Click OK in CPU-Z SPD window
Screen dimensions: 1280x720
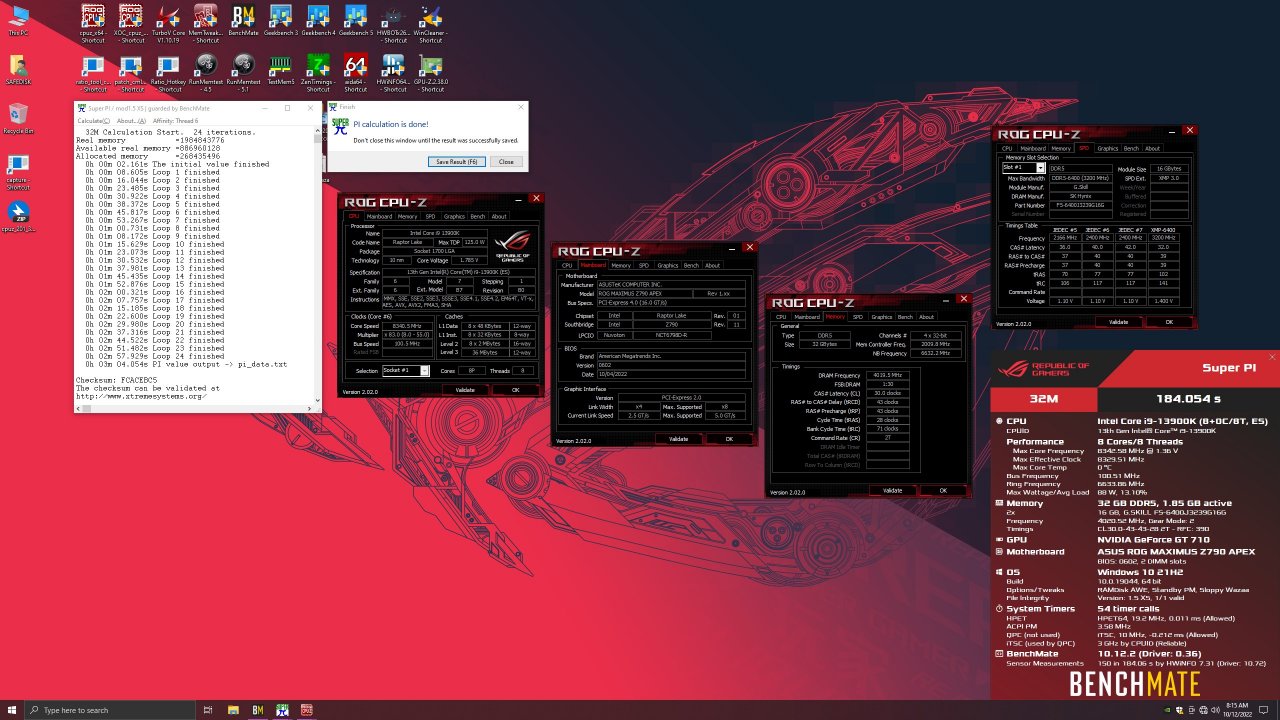coord(1171,322)
